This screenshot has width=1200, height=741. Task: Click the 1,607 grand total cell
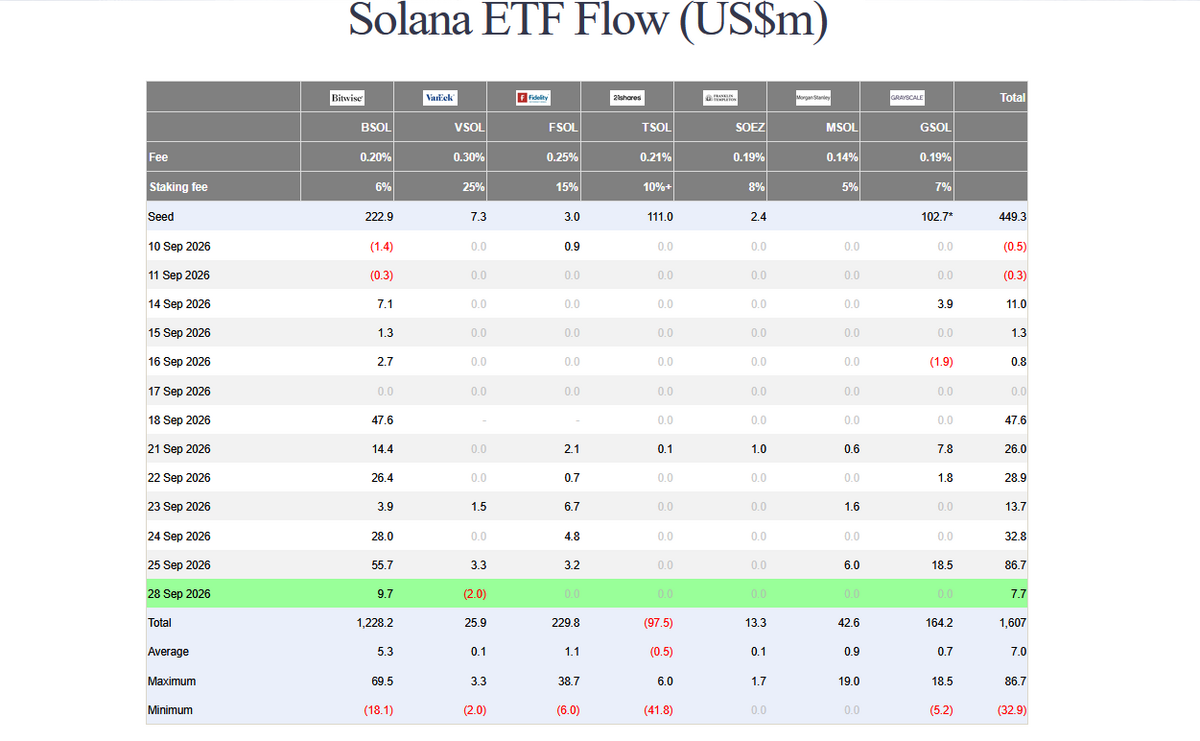tap(1011, 623)
